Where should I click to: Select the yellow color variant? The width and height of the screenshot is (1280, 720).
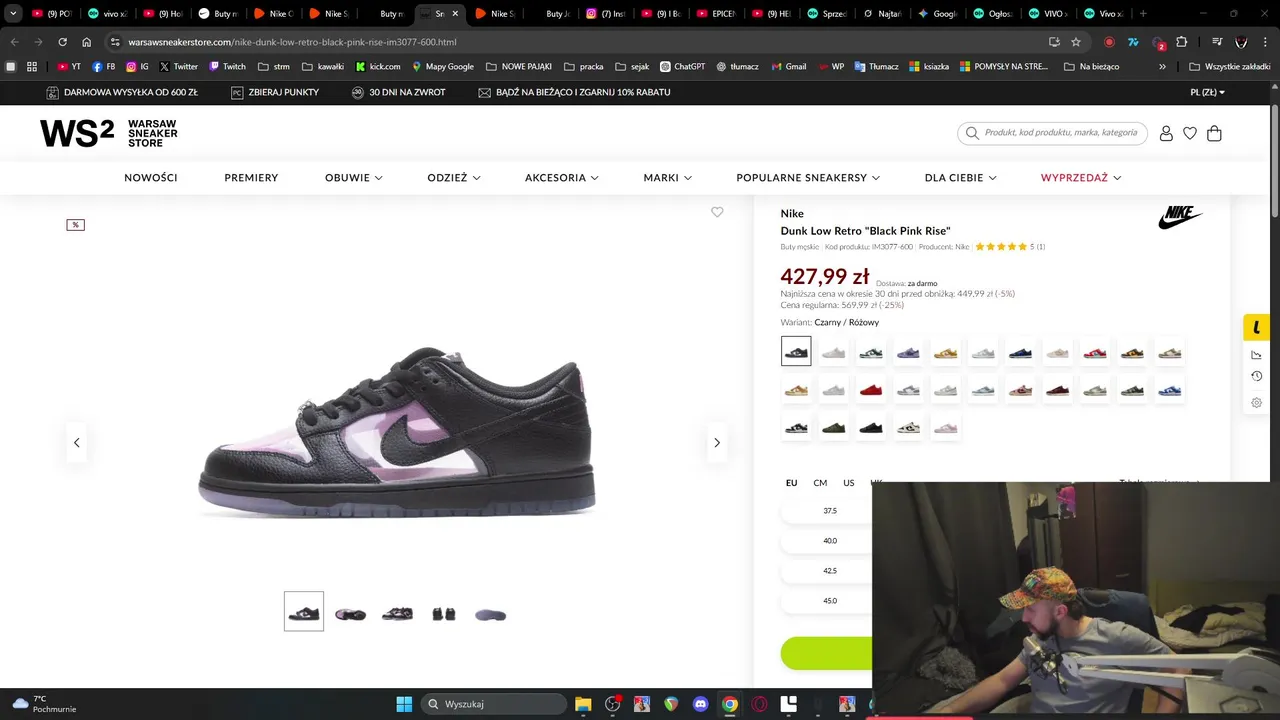click(945, 352)
